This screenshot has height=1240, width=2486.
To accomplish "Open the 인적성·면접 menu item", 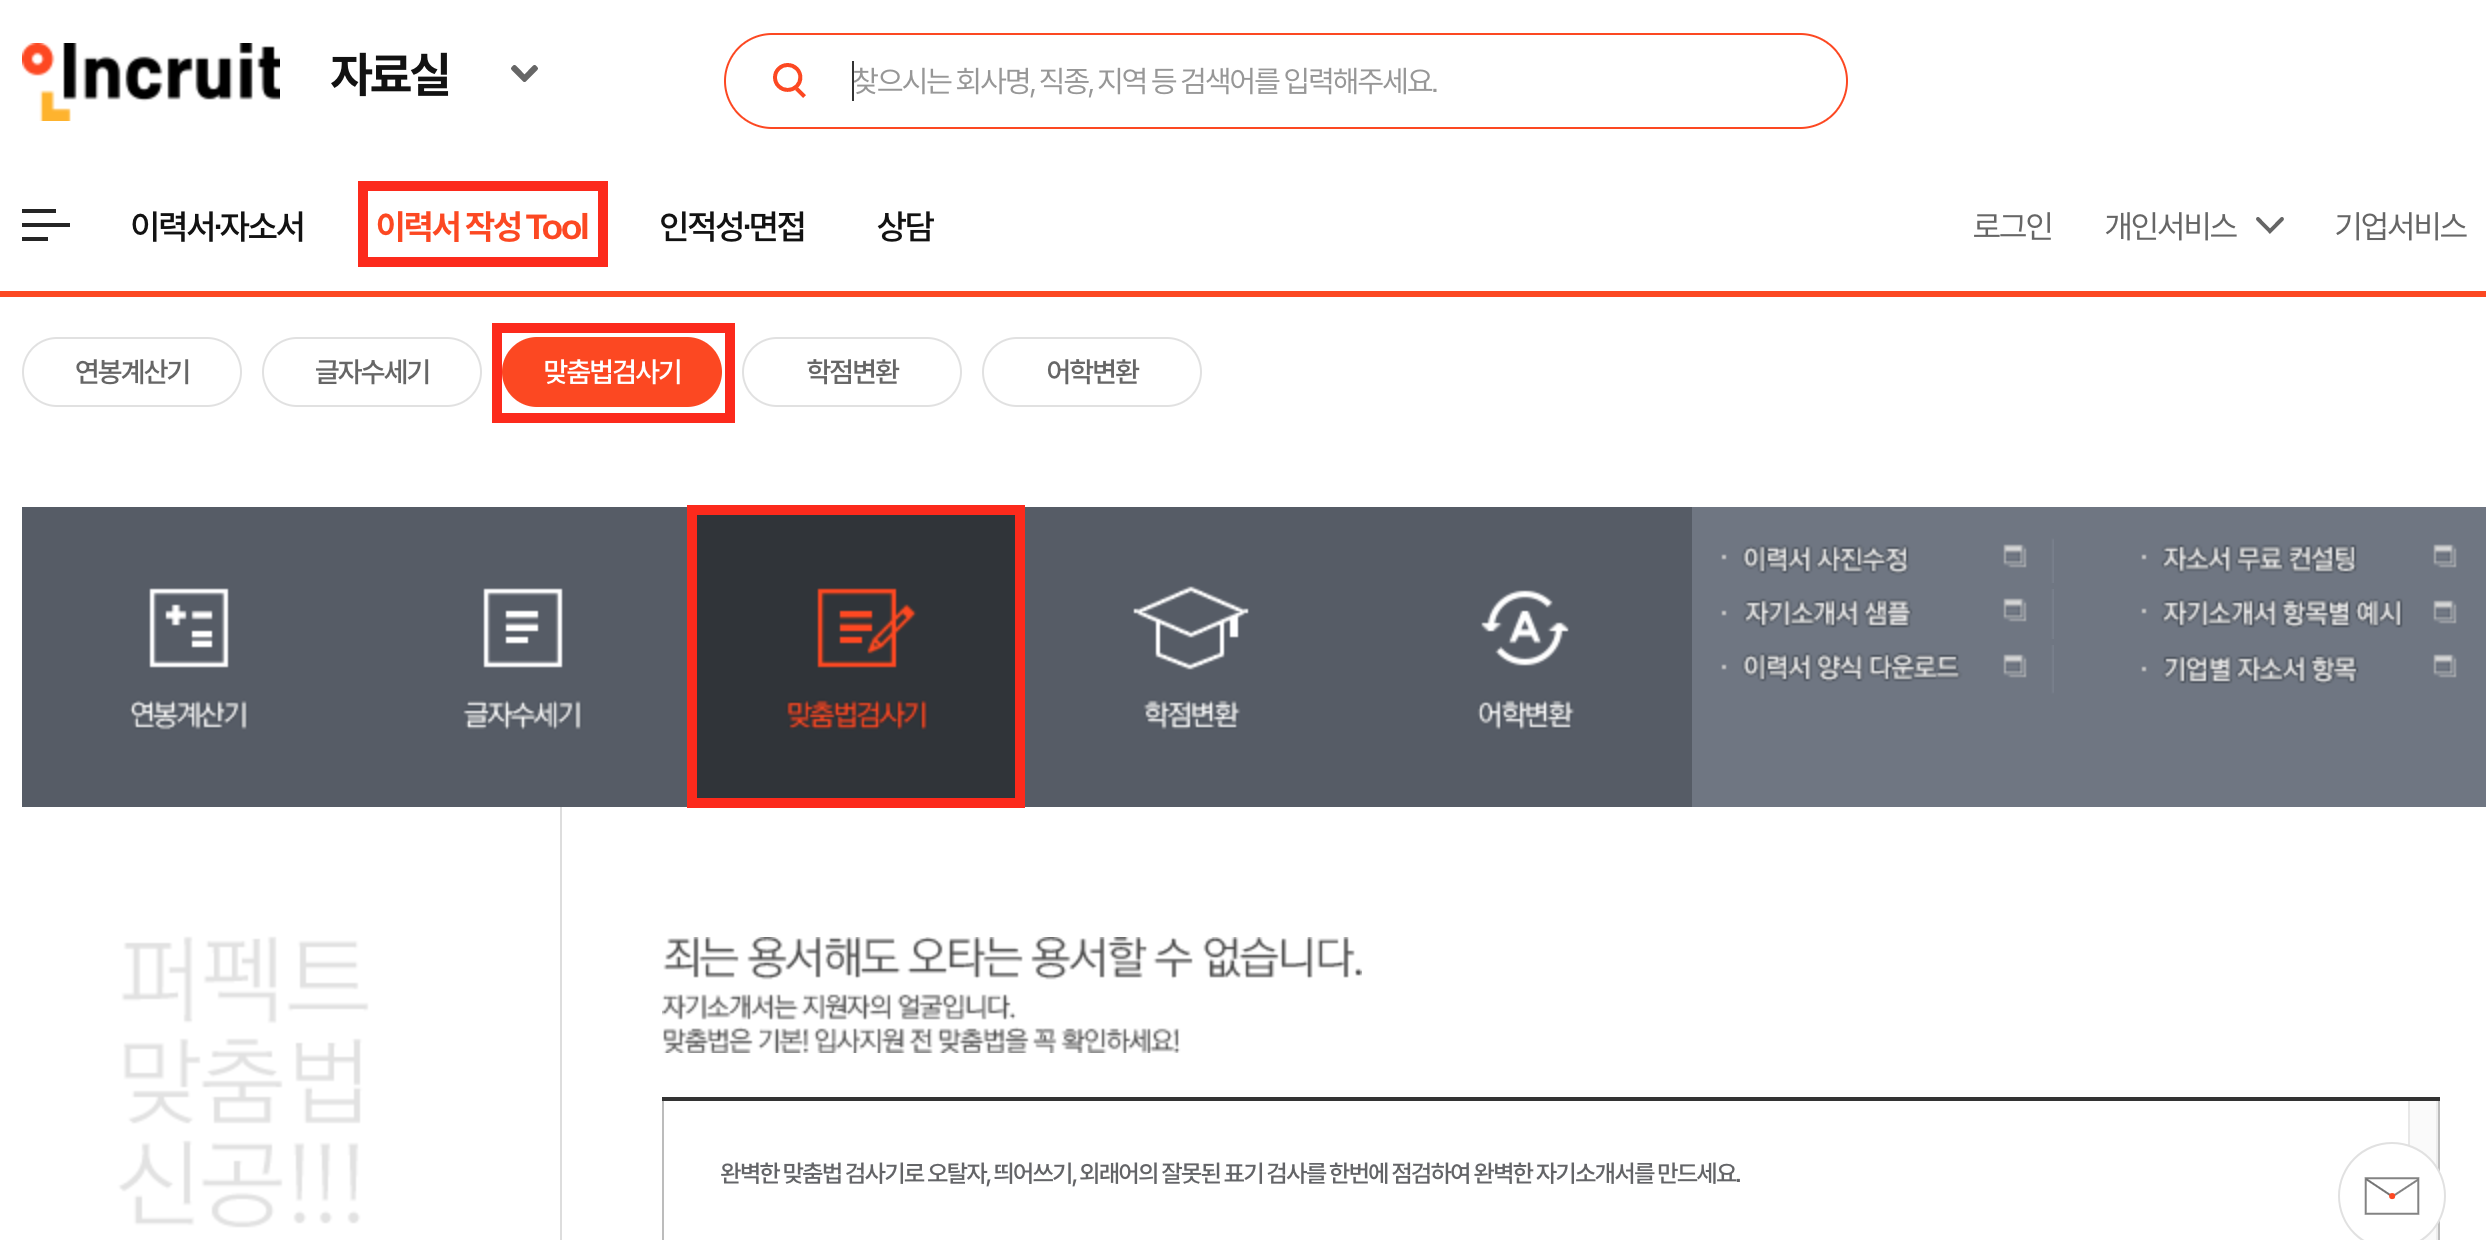I will click(732, 226).
